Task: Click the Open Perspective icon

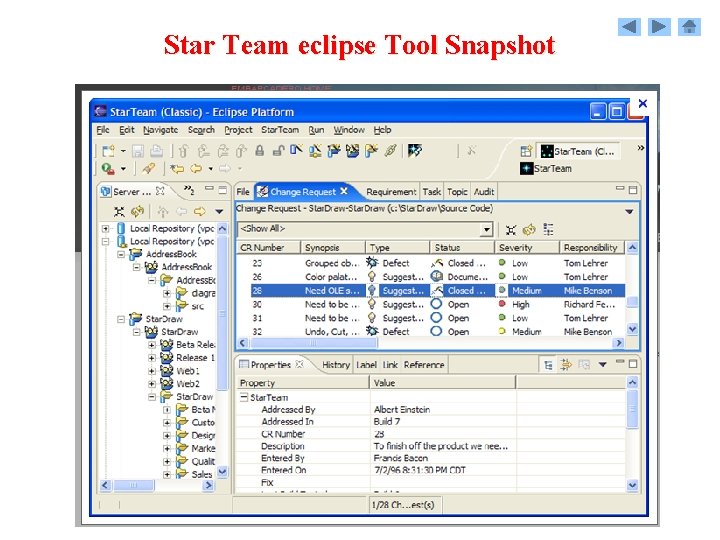Action: (x=526, y=151)
